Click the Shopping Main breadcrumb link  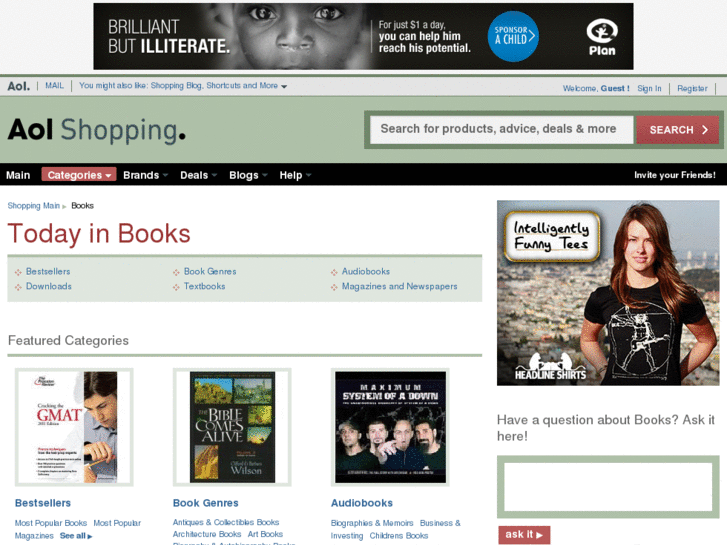pyautogui.click(x=33, y=205)
